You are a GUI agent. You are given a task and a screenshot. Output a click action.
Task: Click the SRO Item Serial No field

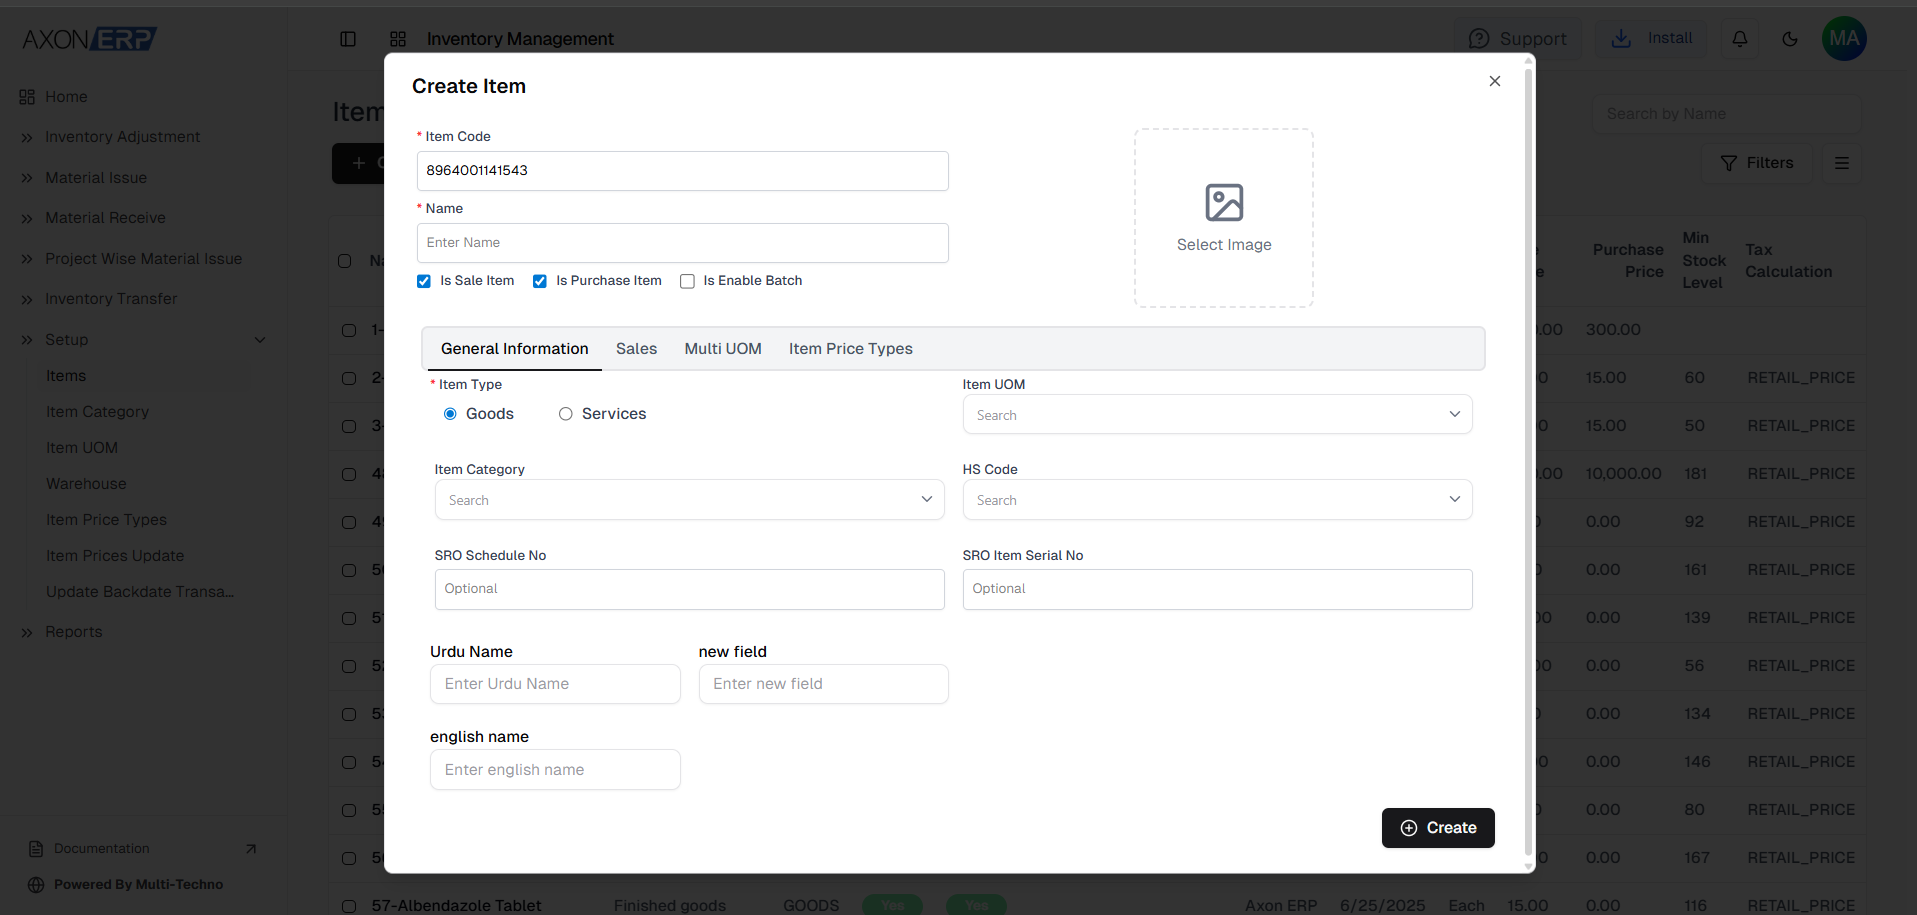tap(1217, 589)
